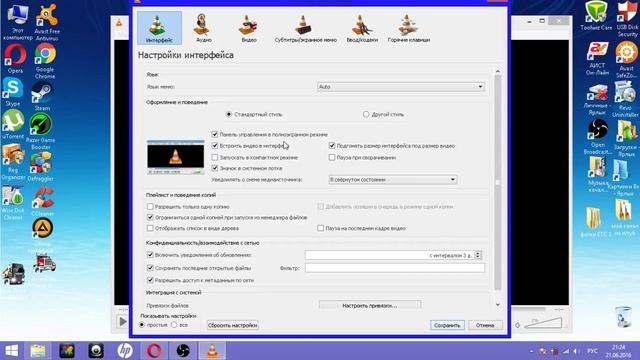The image size is (640, 360).
Task: Click the Сохранить button
Action: click(x=447, y=325)
